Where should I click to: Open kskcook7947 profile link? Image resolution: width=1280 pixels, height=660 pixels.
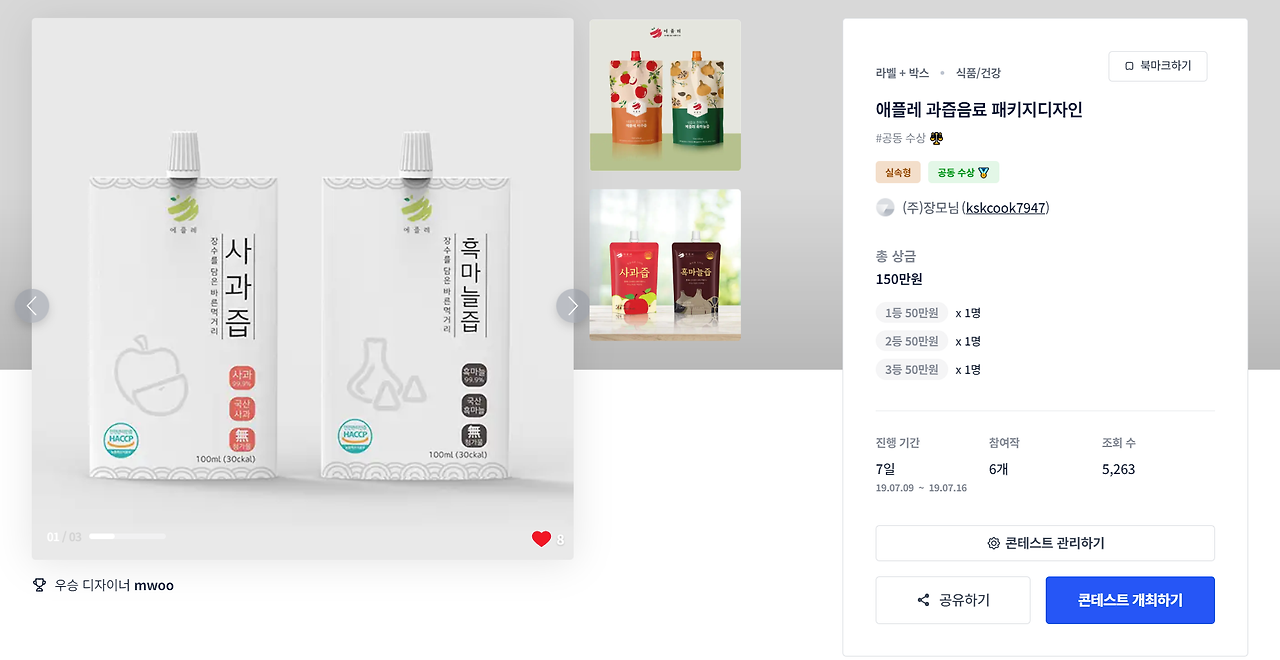click(1005, 208)
